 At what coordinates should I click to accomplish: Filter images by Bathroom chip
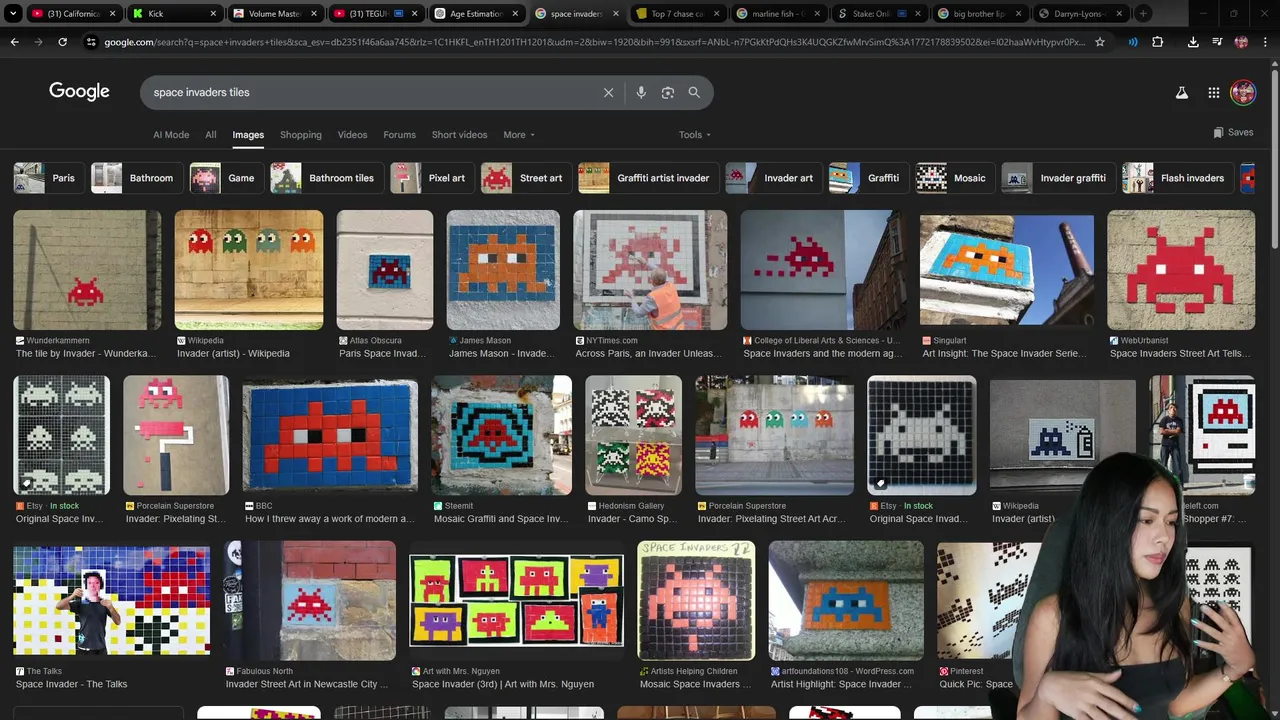click(135, 178)
